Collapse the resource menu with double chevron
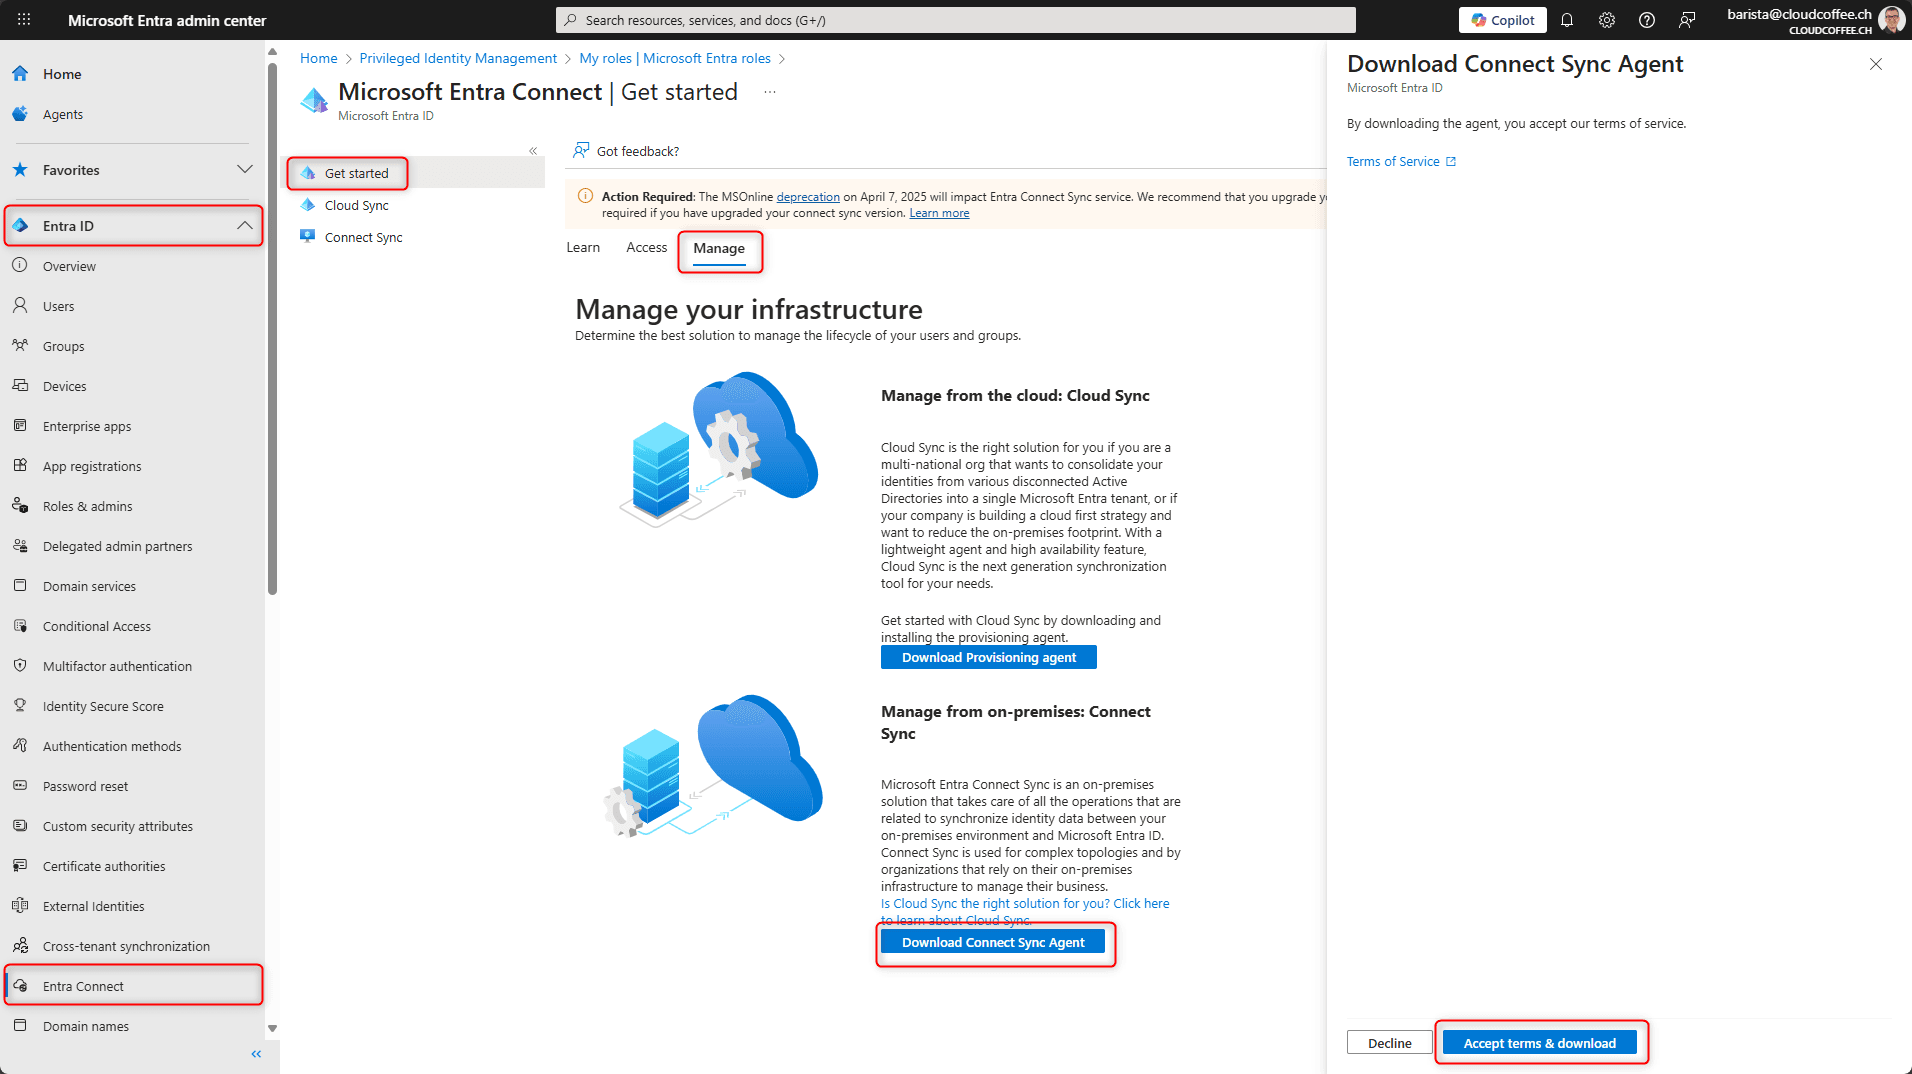The image size is (1912, 1074). 533,151
